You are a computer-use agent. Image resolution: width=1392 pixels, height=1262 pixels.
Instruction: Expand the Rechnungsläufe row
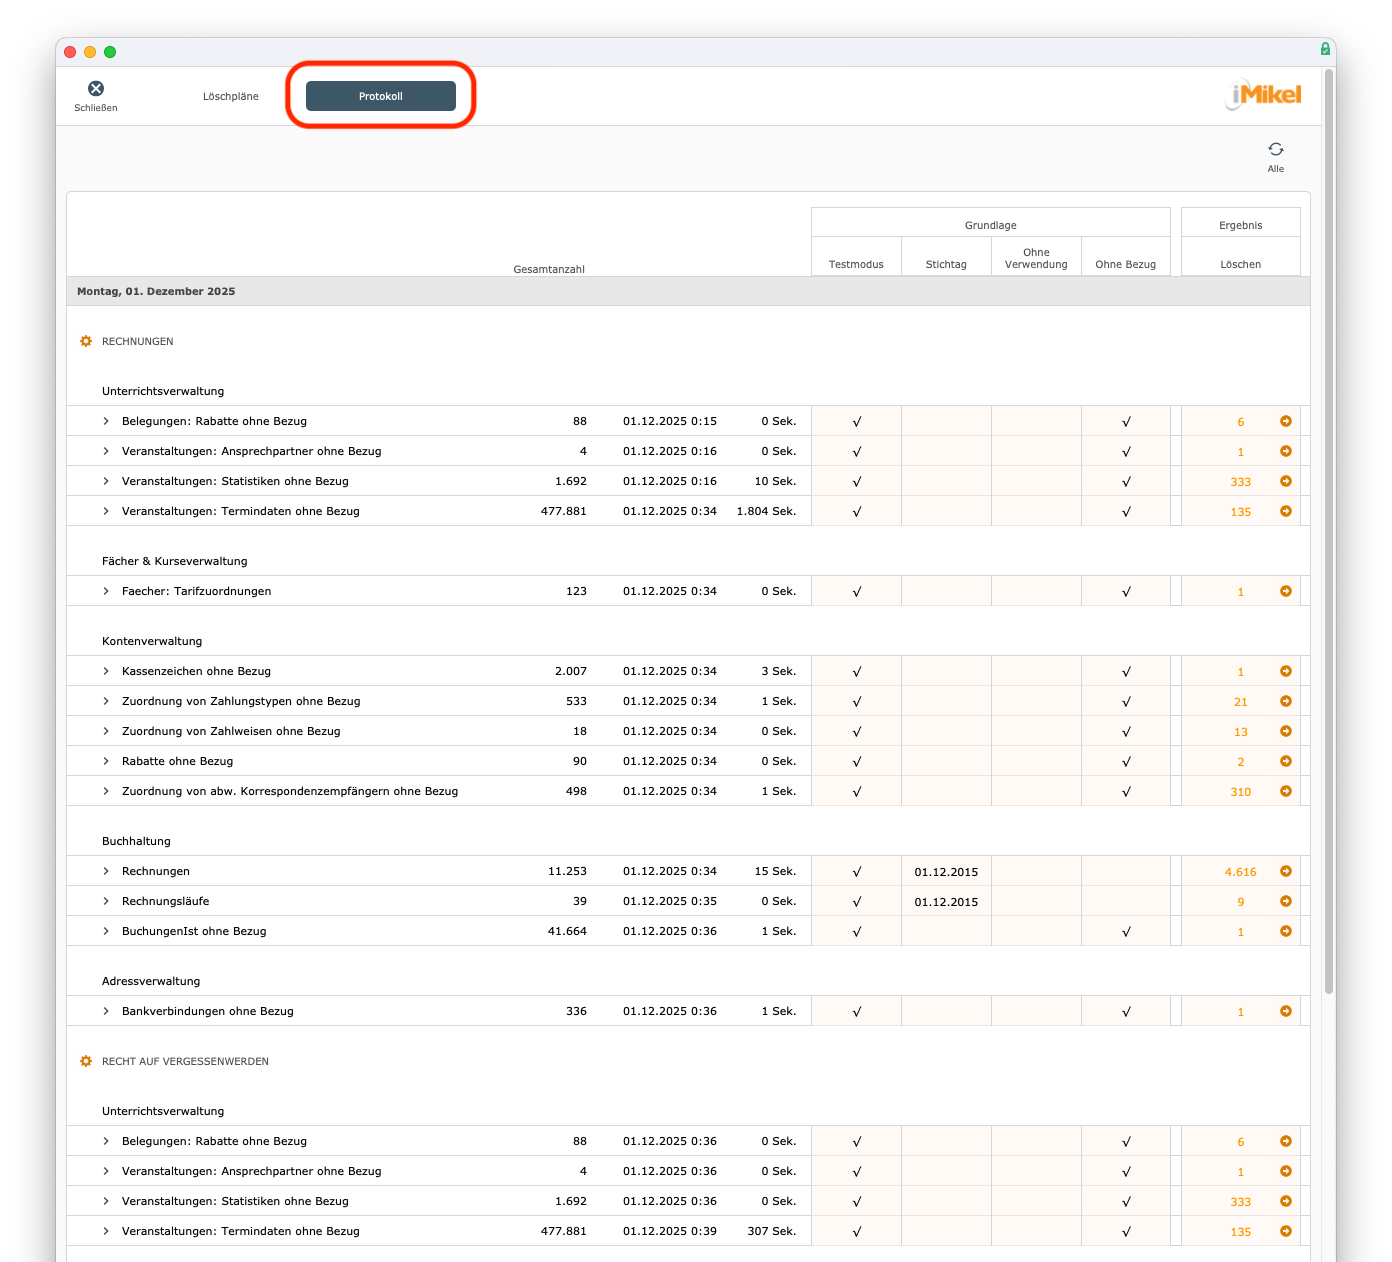pyautogui.click(x=106, y=902)
